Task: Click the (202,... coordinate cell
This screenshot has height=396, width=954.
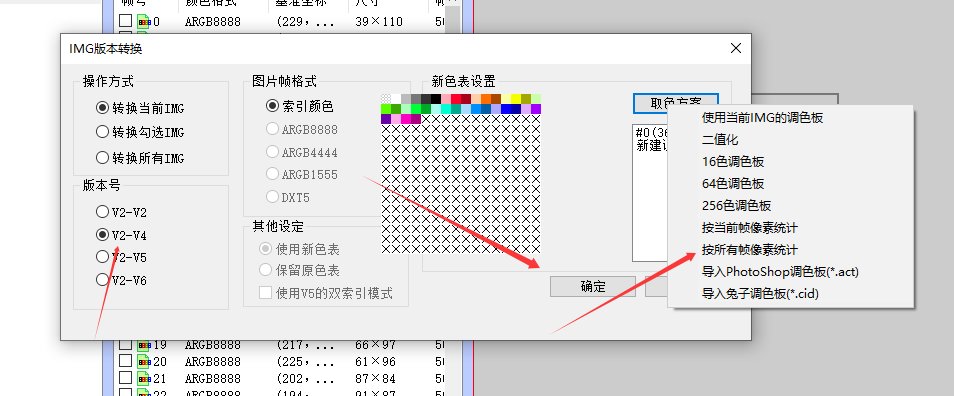Action: 305,378
